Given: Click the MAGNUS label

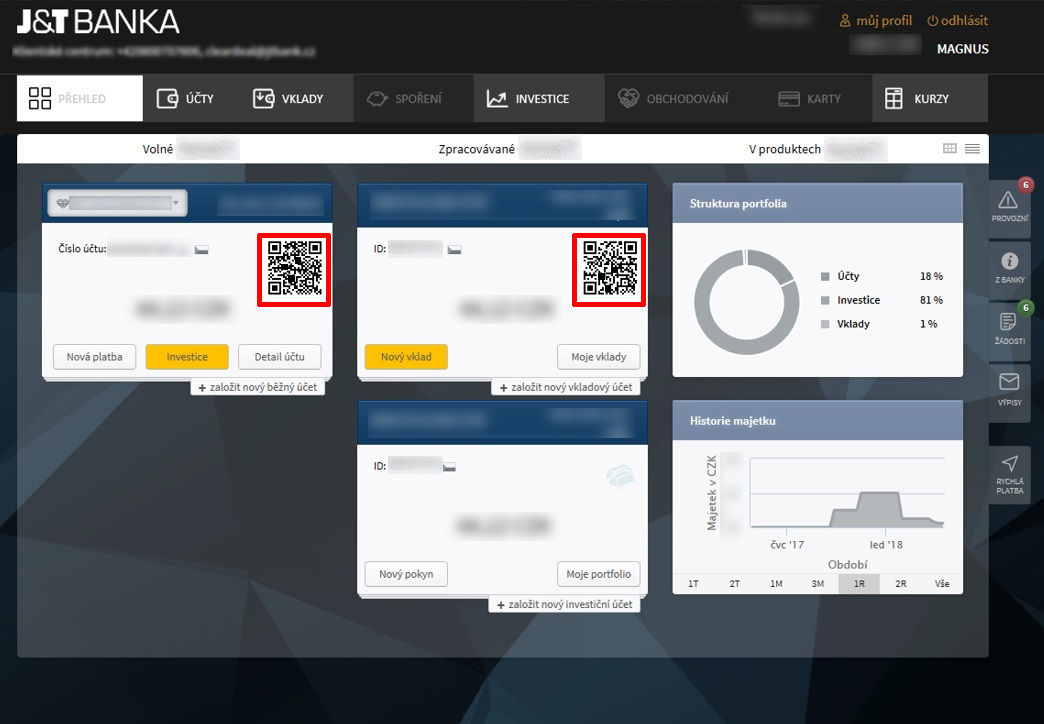Looking at the screenshot, I should coord(963,49).
